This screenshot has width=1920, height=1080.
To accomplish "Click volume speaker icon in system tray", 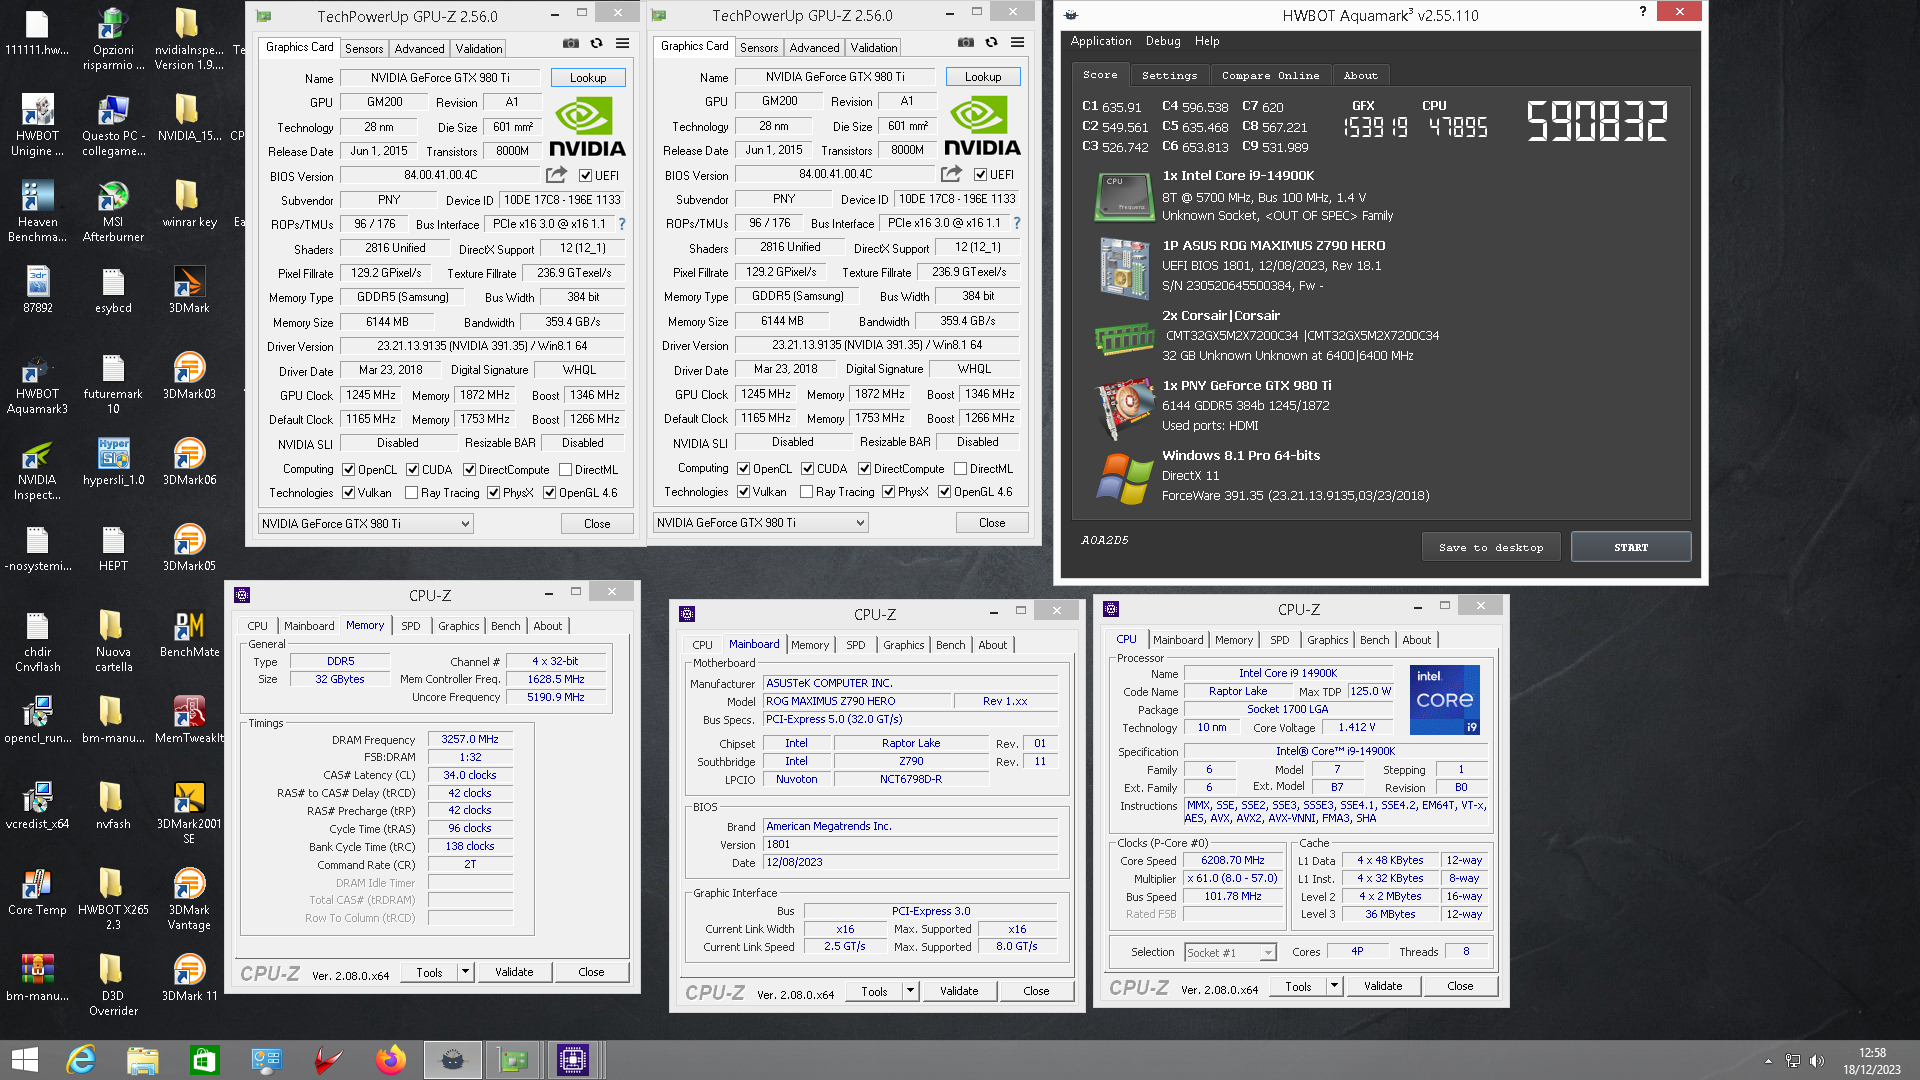I will [x=1817, y=1061].
